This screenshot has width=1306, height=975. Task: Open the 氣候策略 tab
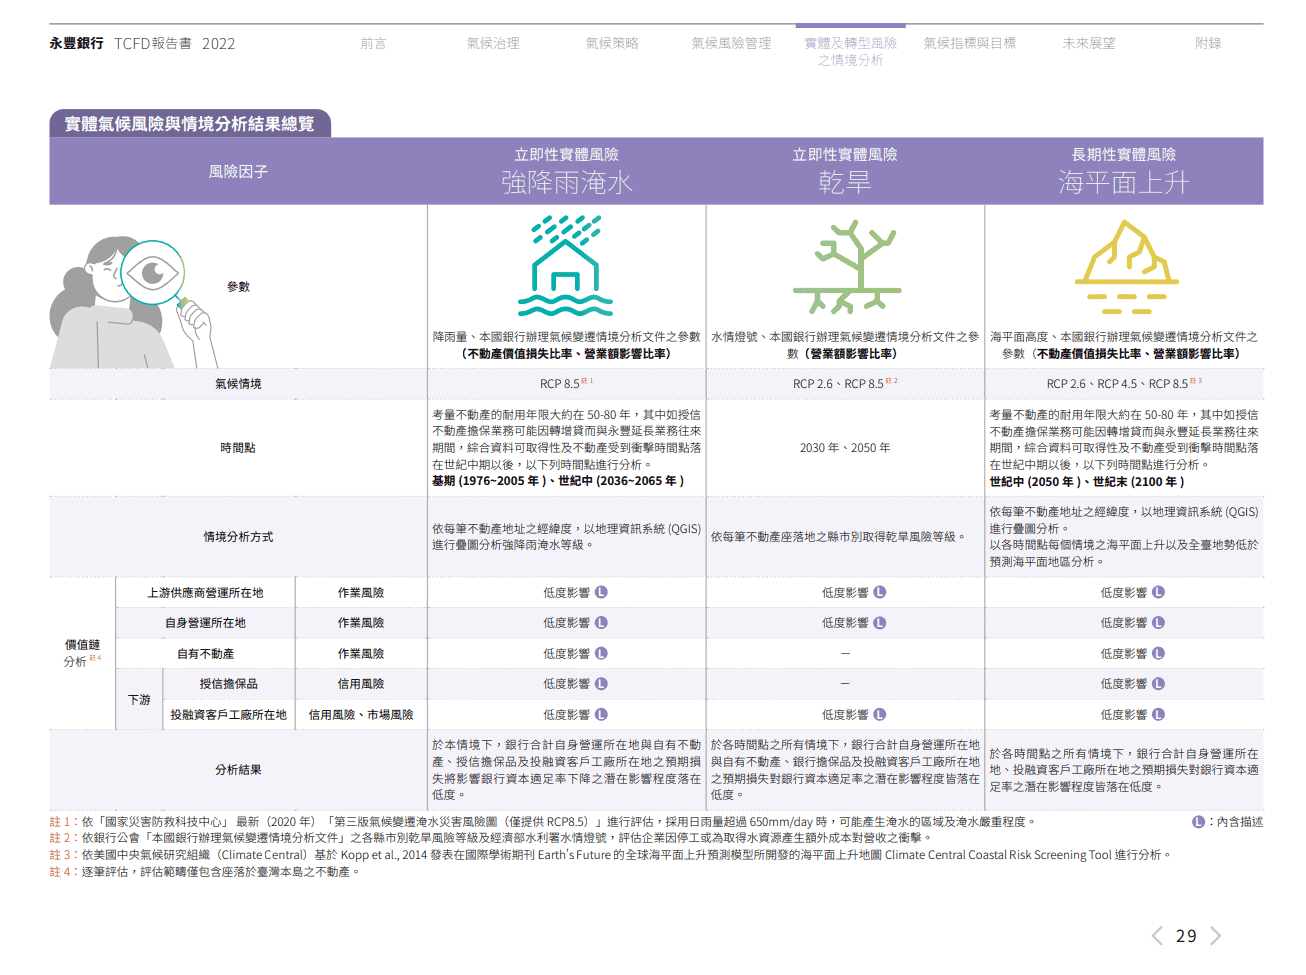click(x=612, y=44)
